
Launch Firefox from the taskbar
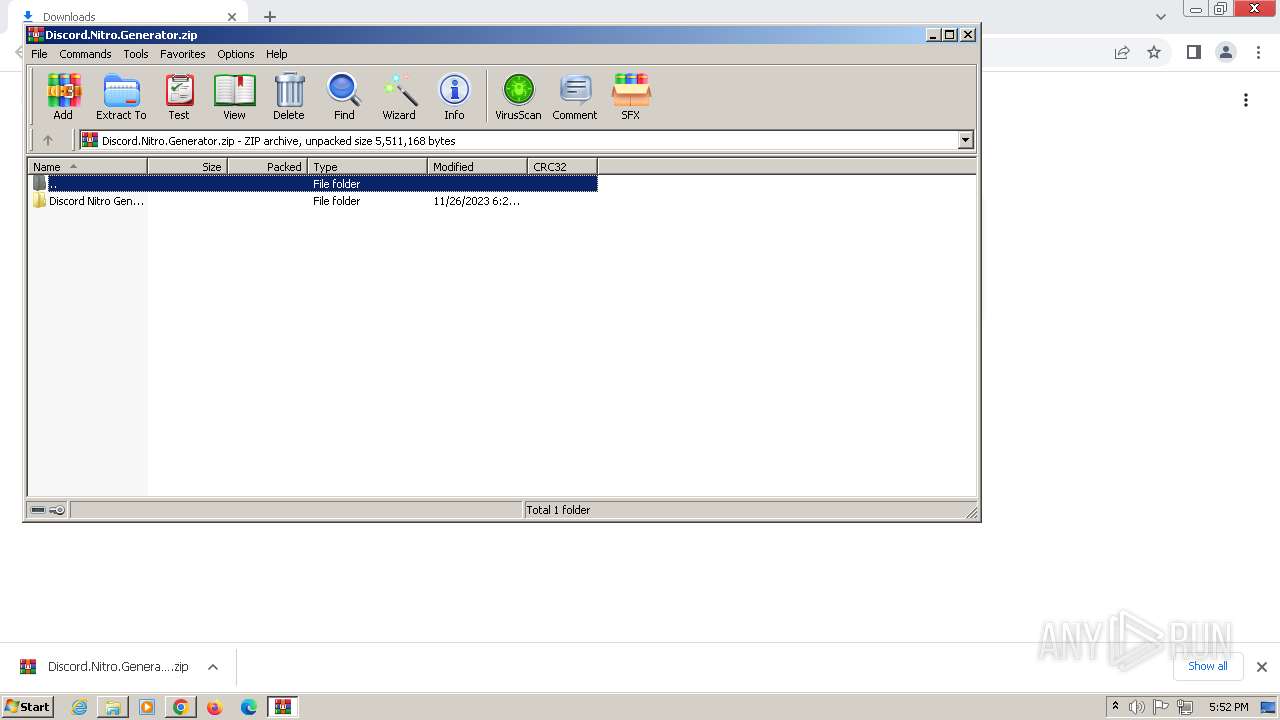(214, 707)
